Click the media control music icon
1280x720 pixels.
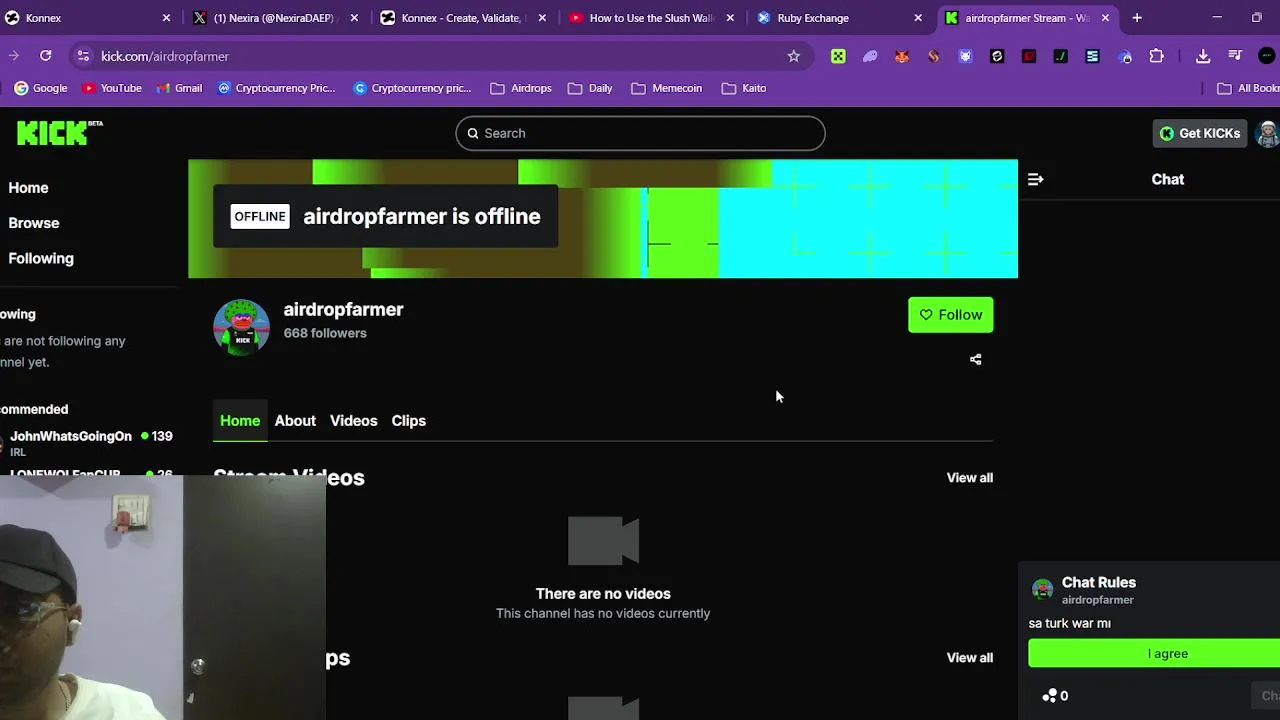1235,56
